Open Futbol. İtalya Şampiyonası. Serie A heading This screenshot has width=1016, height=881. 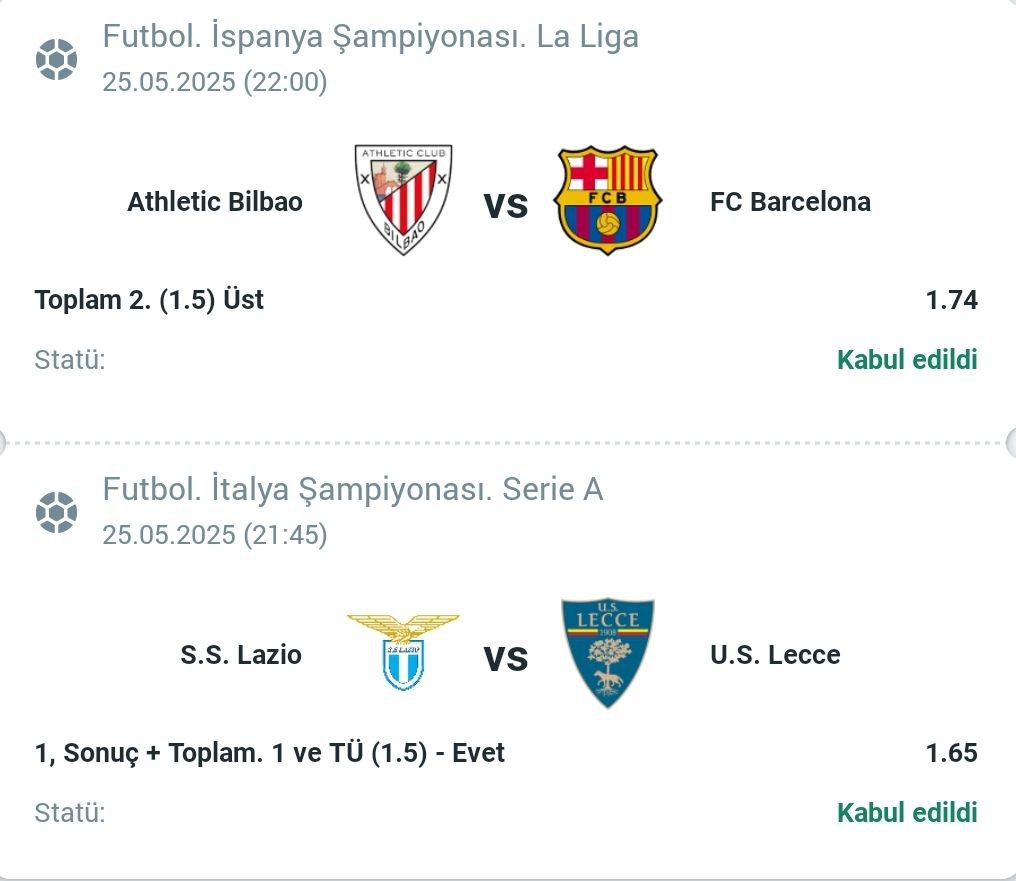(353, 489)
